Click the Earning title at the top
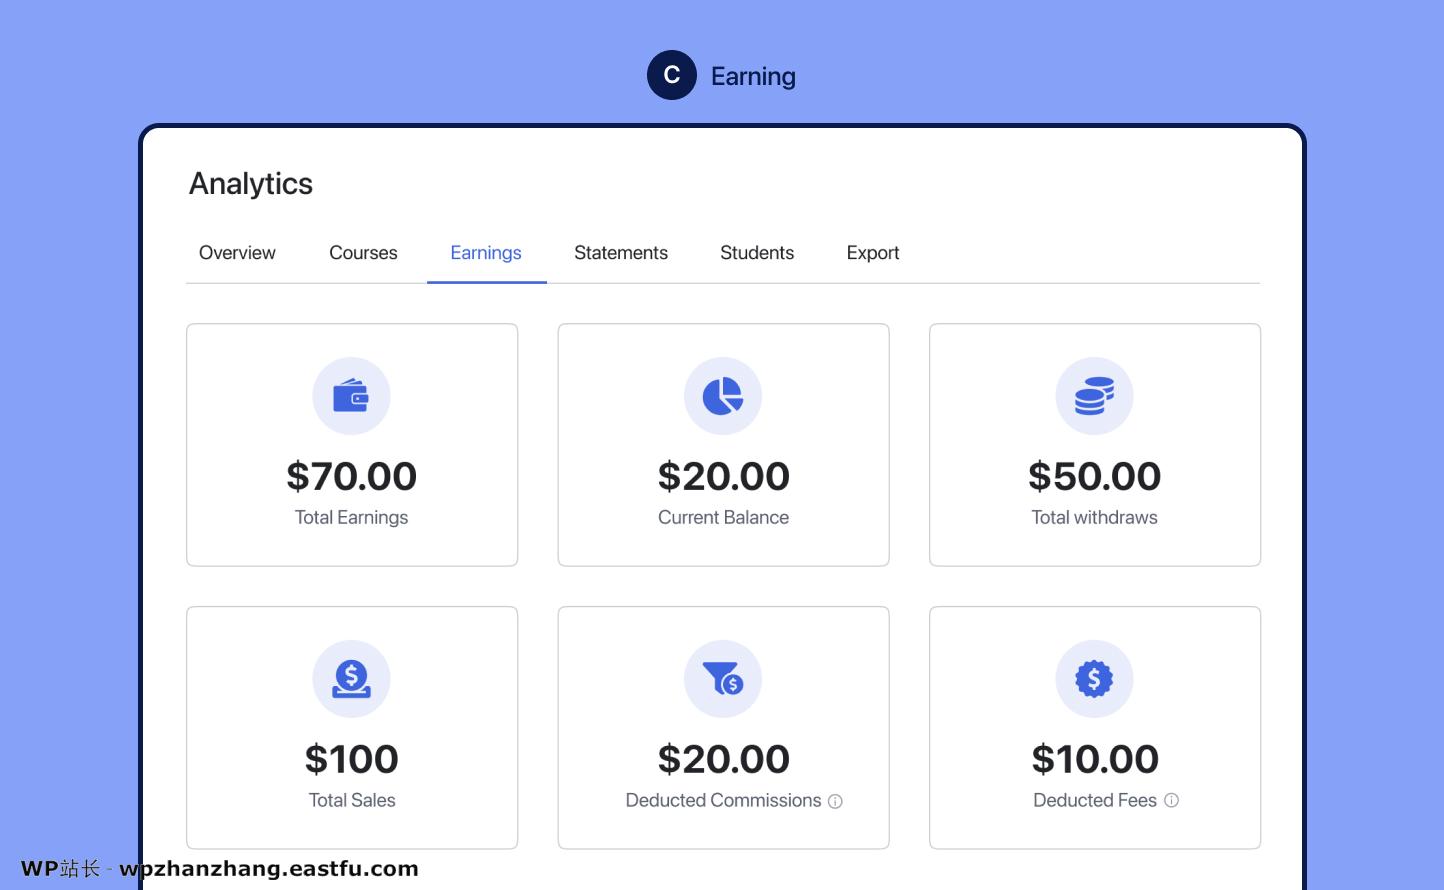The height and width of the screenshot is (890, 1444). [x=753, y=76]
